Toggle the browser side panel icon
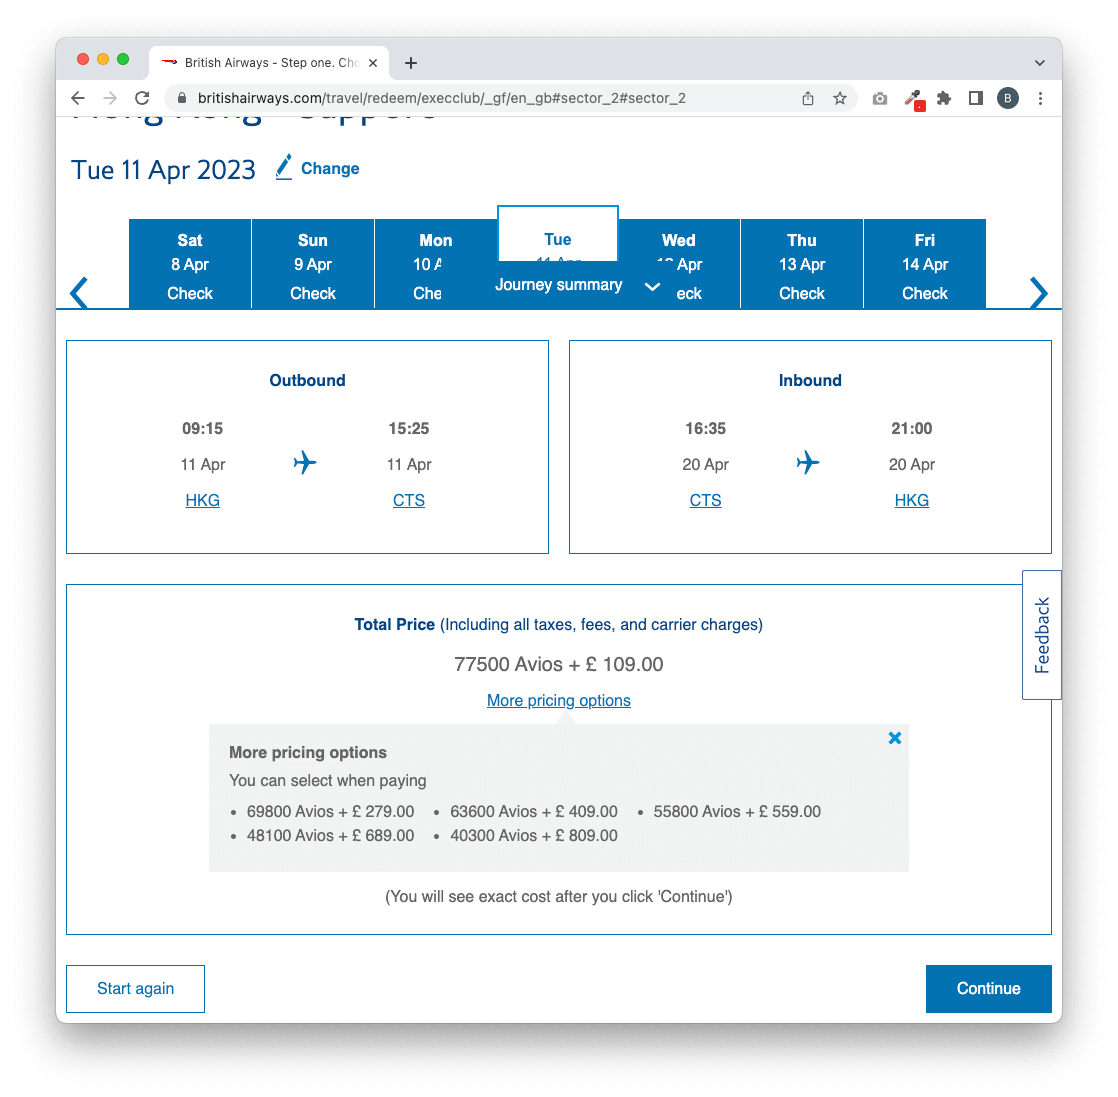 click(x=975, y=98)
